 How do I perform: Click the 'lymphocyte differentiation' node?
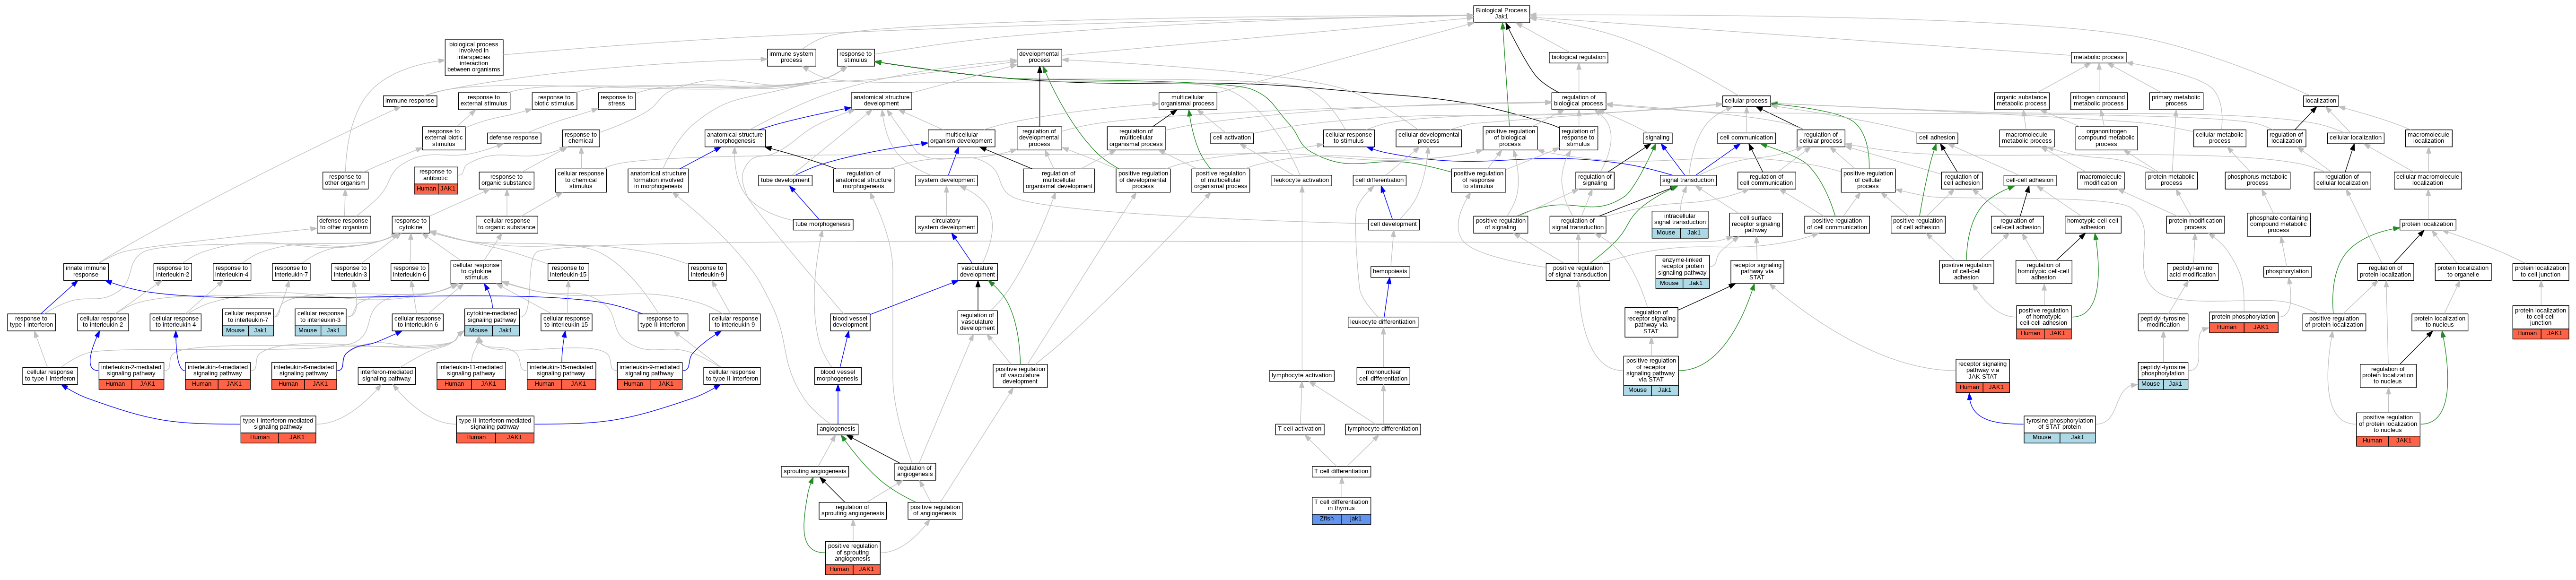tap(1383, 430)
